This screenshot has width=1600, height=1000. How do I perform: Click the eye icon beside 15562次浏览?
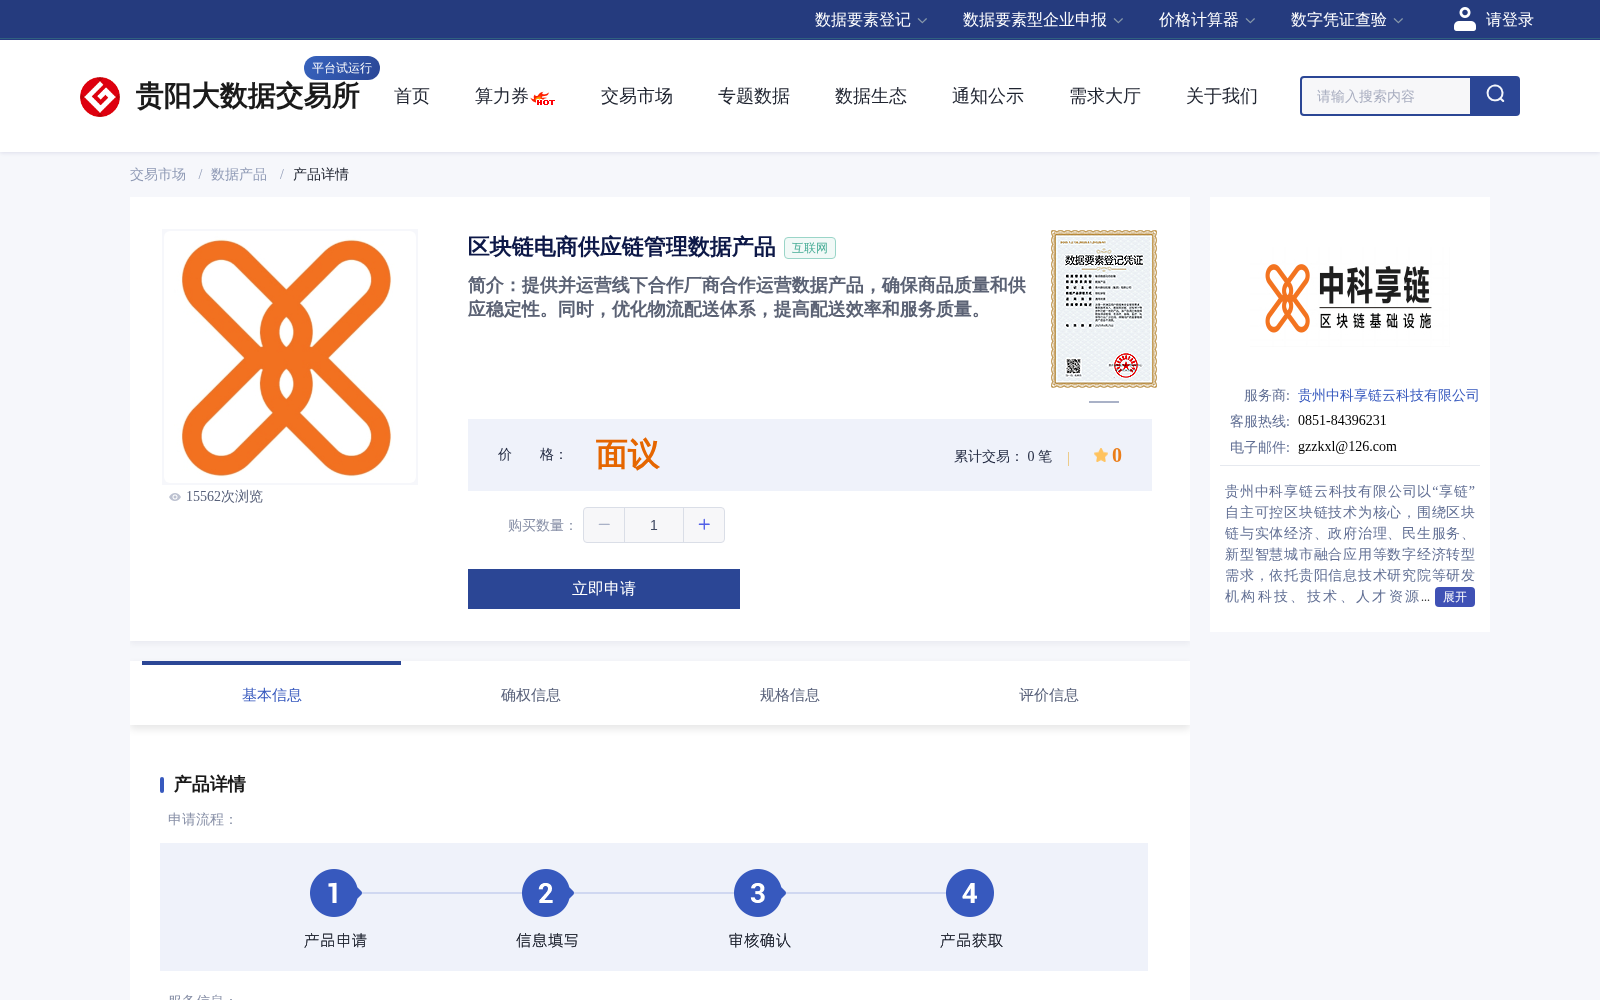175,497
